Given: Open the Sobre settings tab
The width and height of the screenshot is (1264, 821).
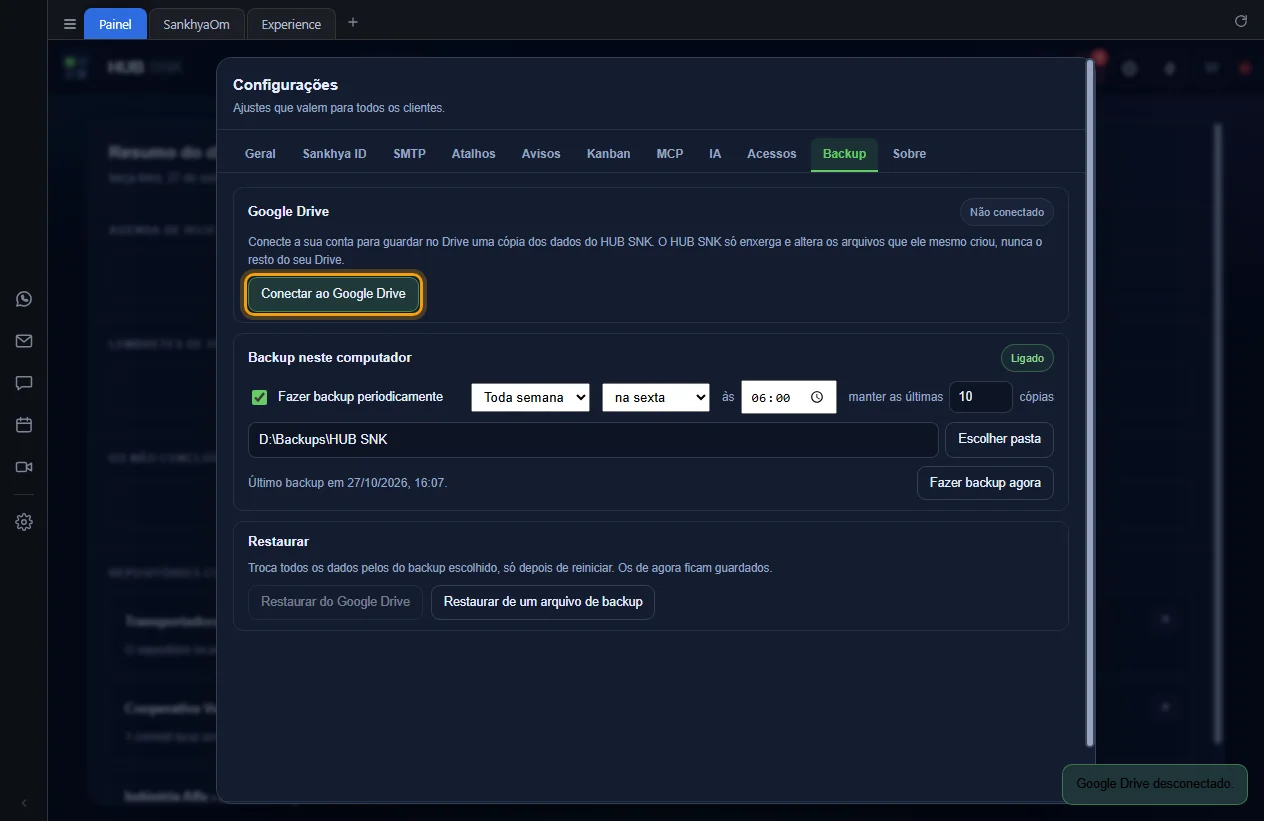Looking at the screenshot, I should [909, 154].
